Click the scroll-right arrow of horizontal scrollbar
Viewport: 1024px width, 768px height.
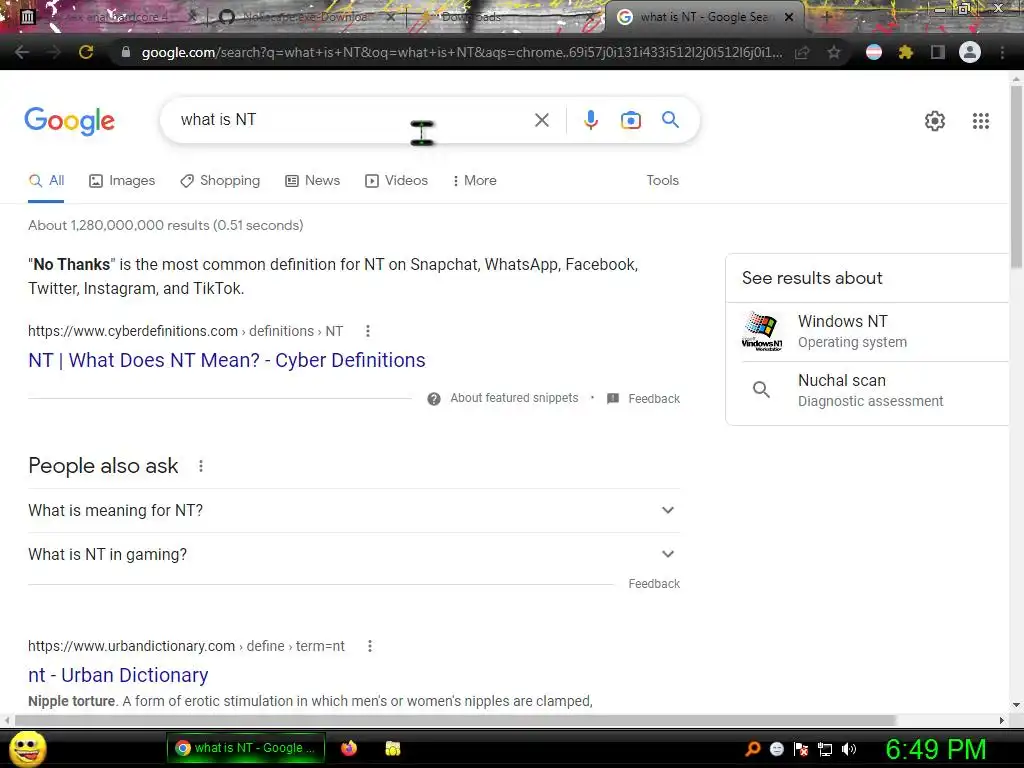[x=1002, y=720]
